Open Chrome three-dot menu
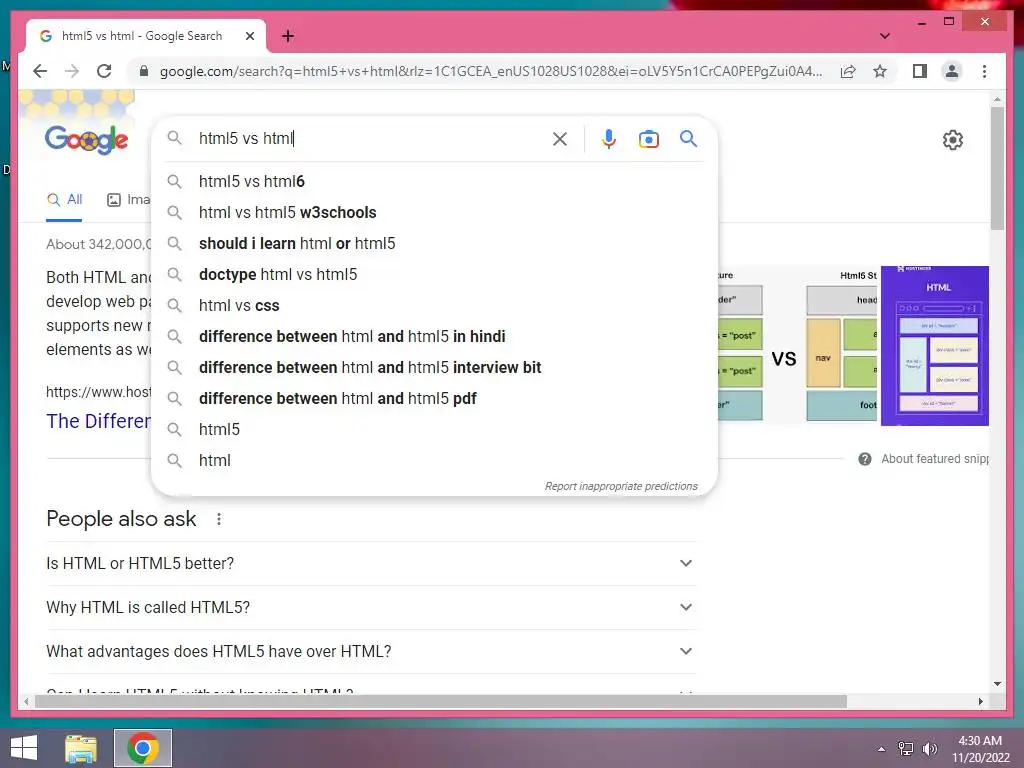1024x768 pixels. (x=984, y=71)
